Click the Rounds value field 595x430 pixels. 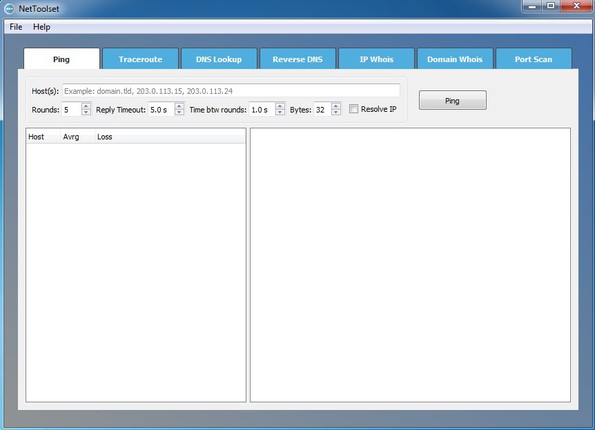coord(72,110)
